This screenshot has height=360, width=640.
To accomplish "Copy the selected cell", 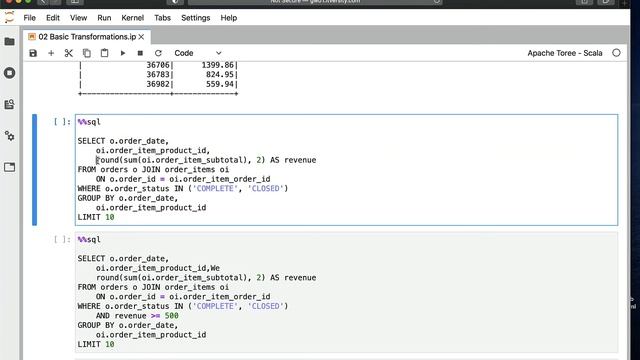I will 87,53.
